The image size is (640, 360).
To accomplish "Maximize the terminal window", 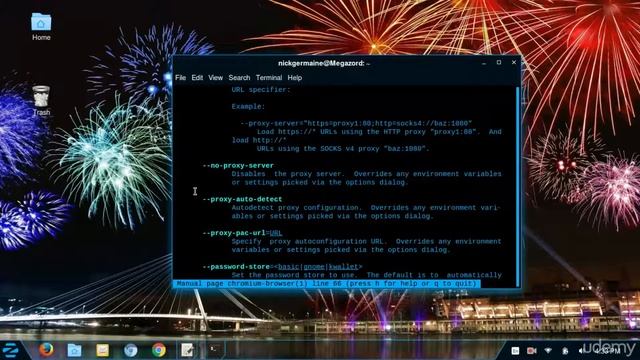I will (499, 62).
